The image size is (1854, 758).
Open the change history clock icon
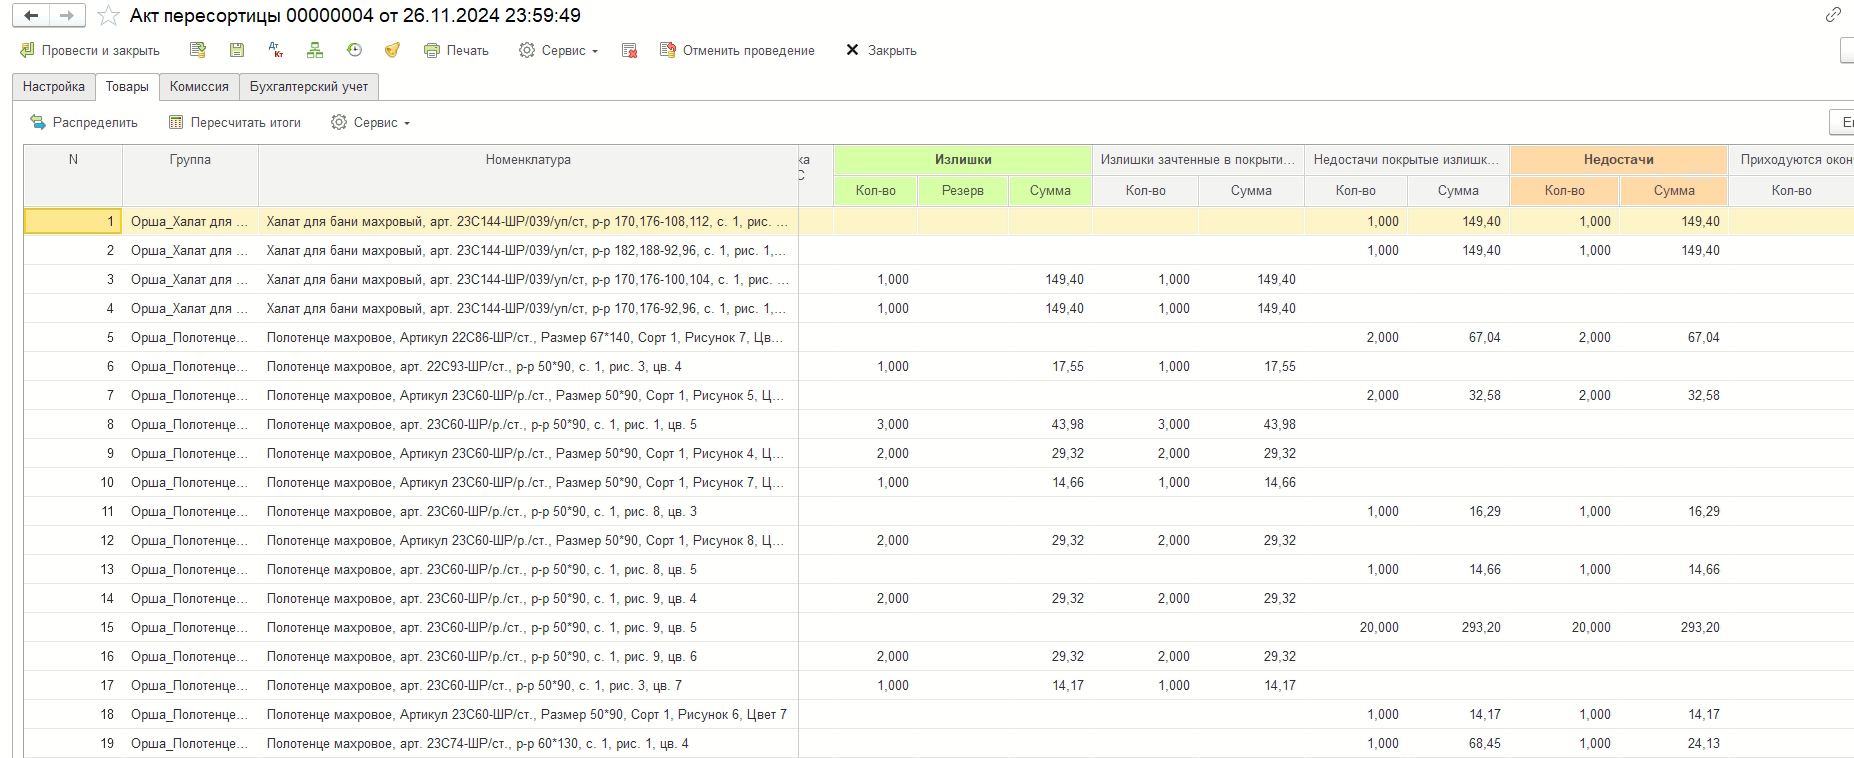[354, 50]
